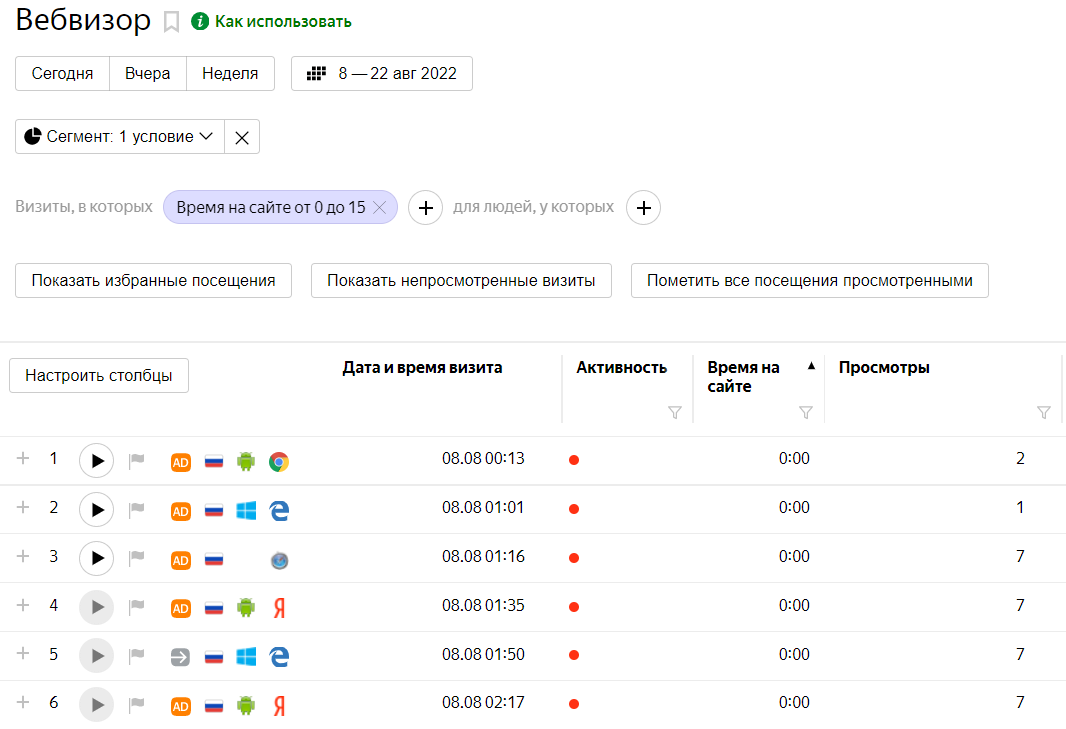
Task: Click the Yandex Browser icon in visit 6
Action: (278, 705)
